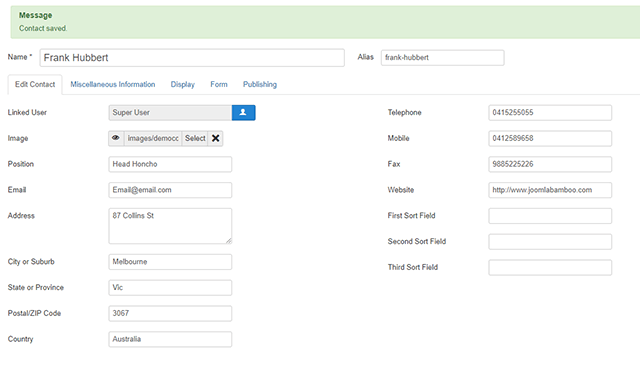Click the Linked User field showing Super User
Viewport: 640px width, 373px height.
click(170, 113)
